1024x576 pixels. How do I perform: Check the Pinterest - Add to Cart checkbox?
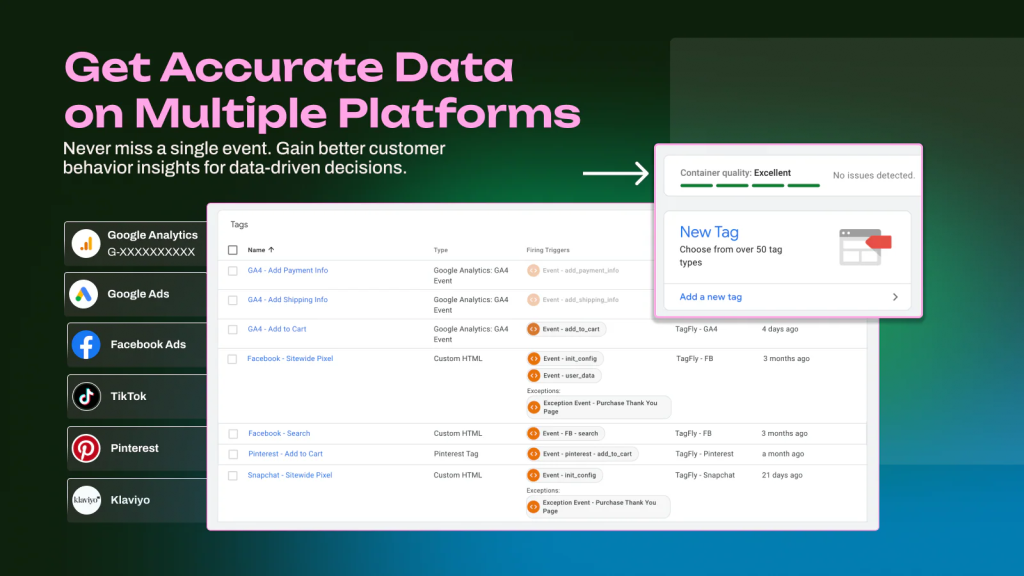233,454
